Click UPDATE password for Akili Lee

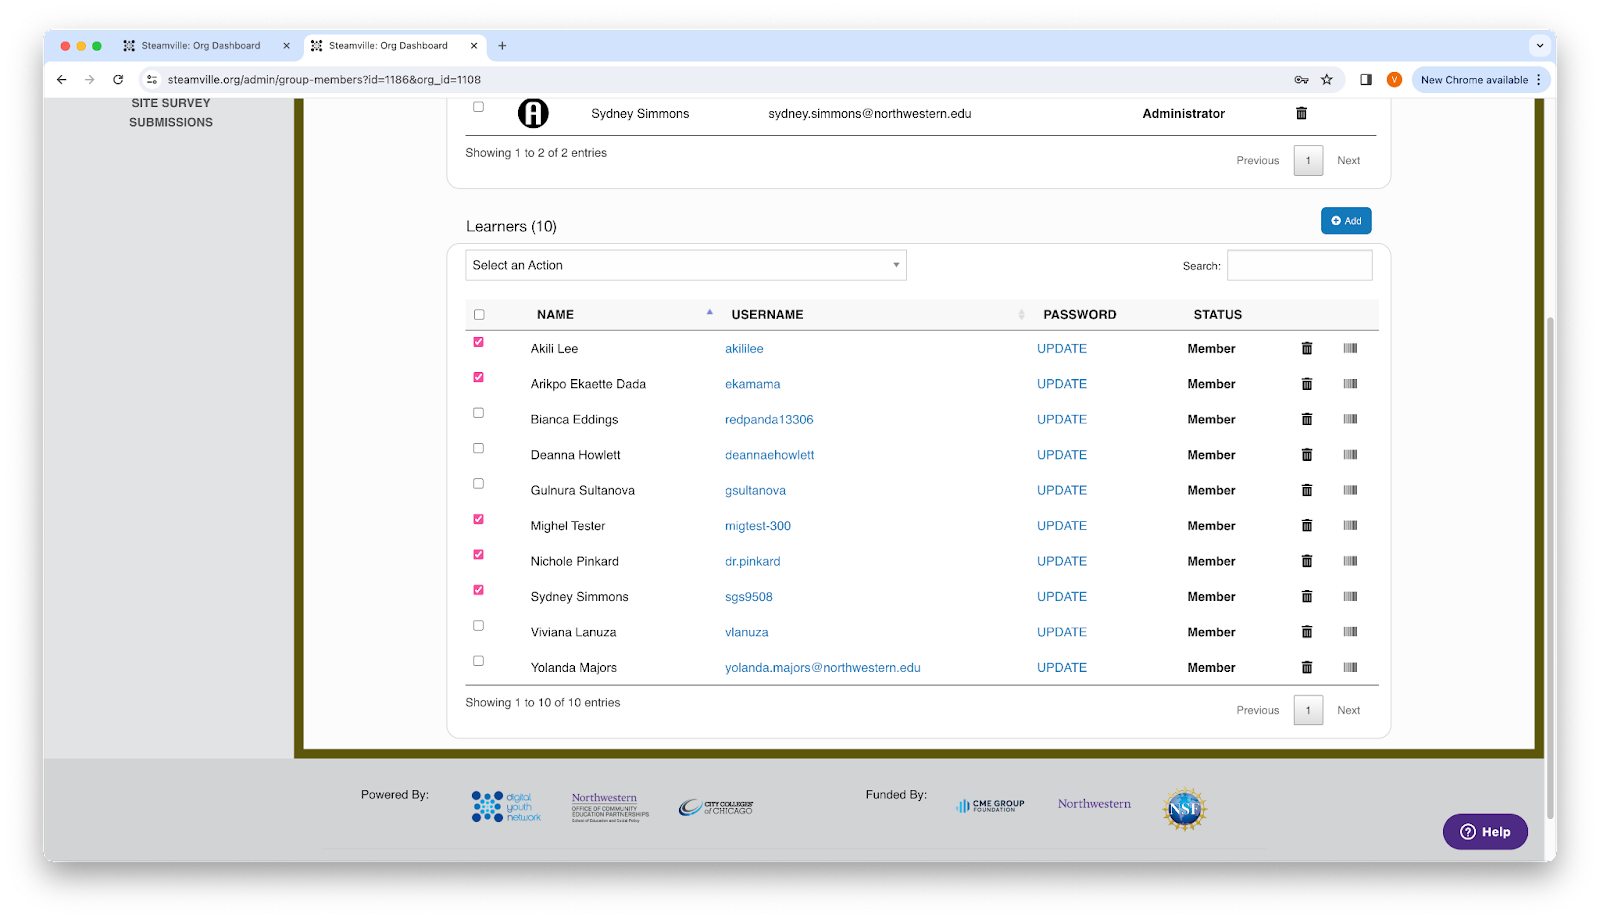coord(1062,348)
